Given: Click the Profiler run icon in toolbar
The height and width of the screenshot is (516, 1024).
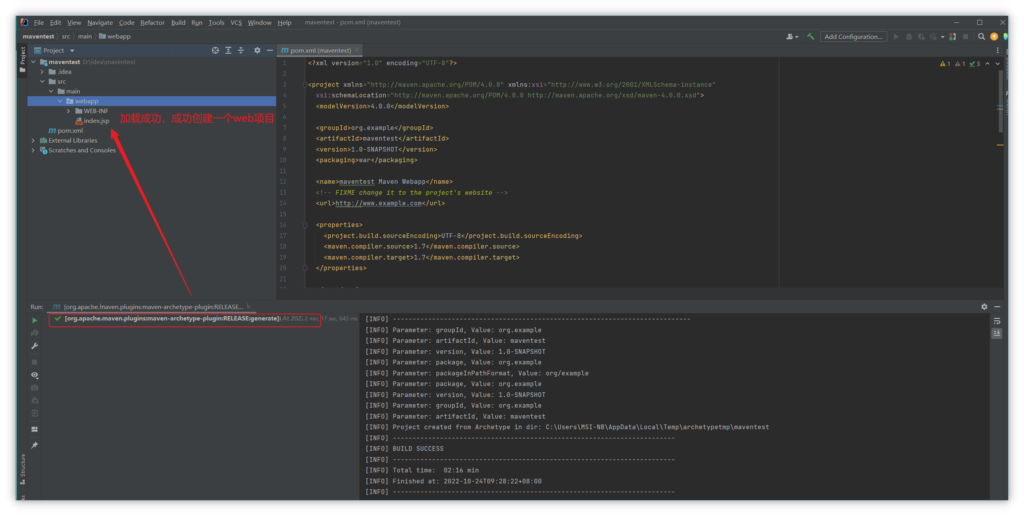Looking at the screenshot, I should tap(933, 37).
